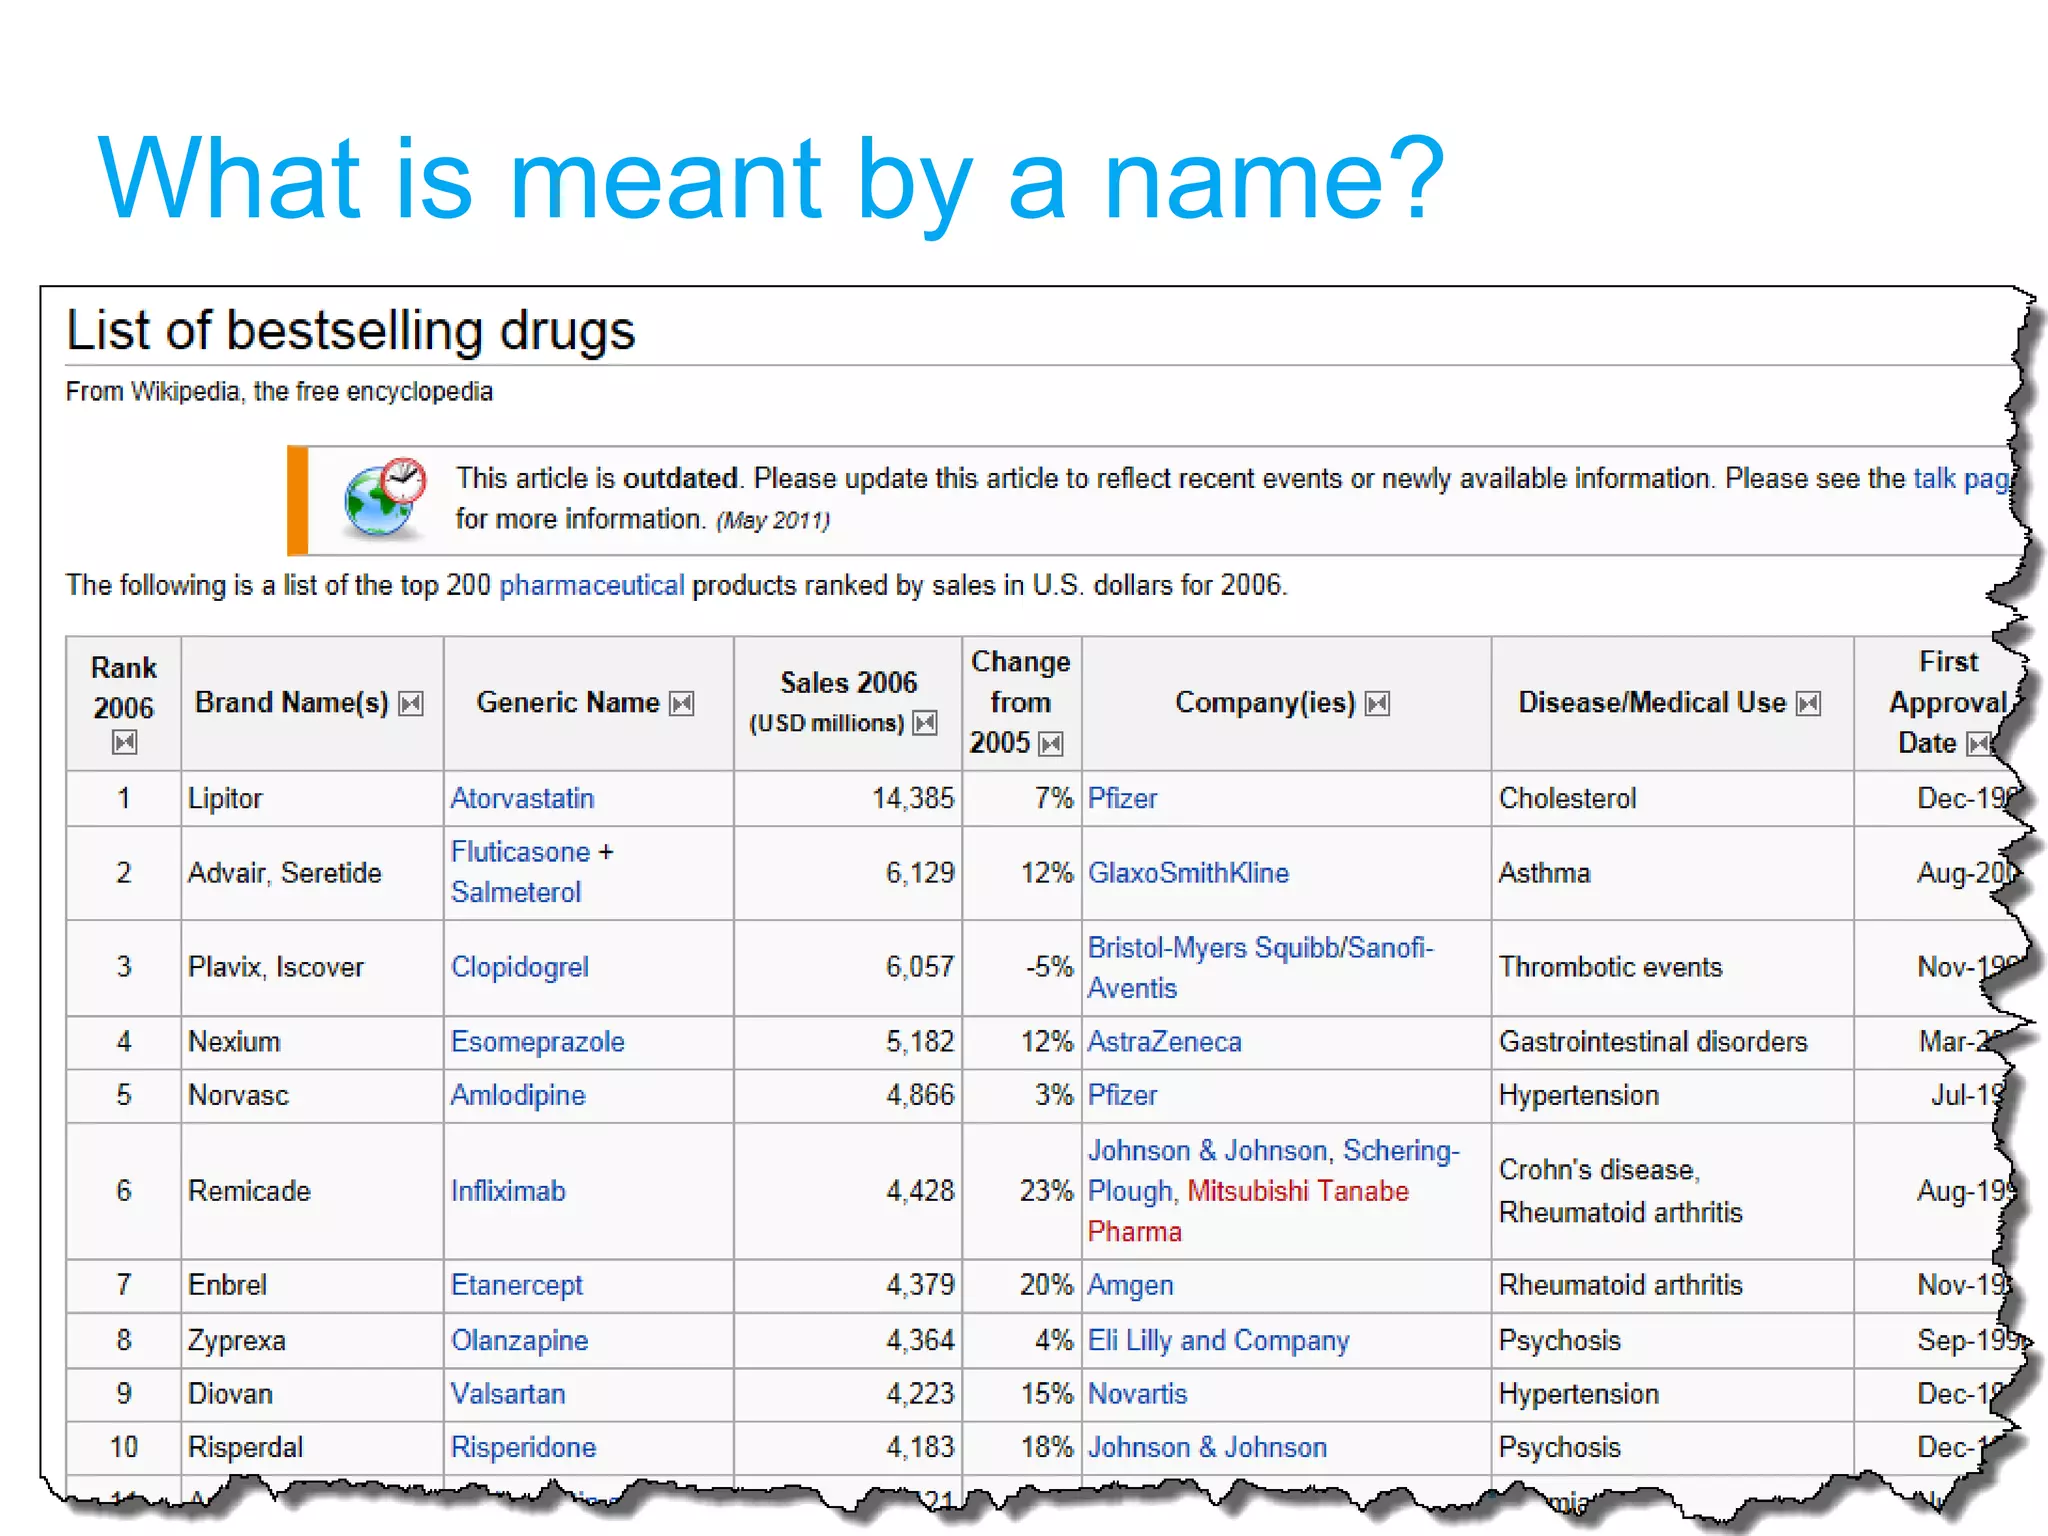This screenshot has height=1536, width=2048.
Task: Open the Risperidone link
Action: tap(524, 1447)
